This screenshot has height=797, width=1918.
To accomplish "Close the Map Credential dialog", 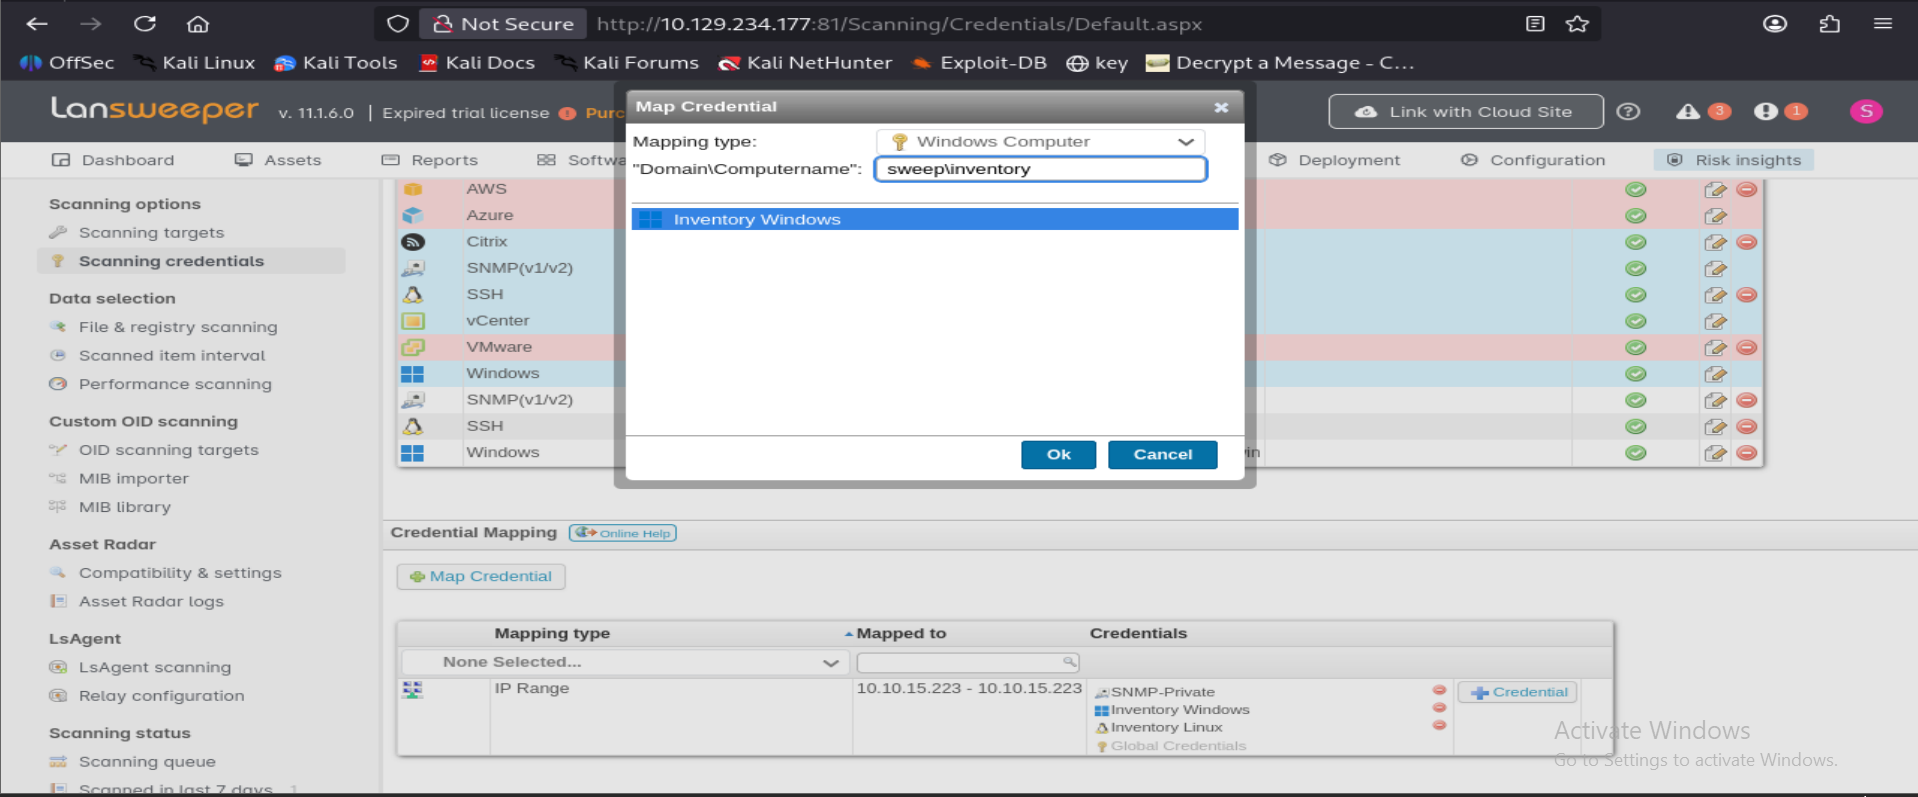I will click(1221, 107).
